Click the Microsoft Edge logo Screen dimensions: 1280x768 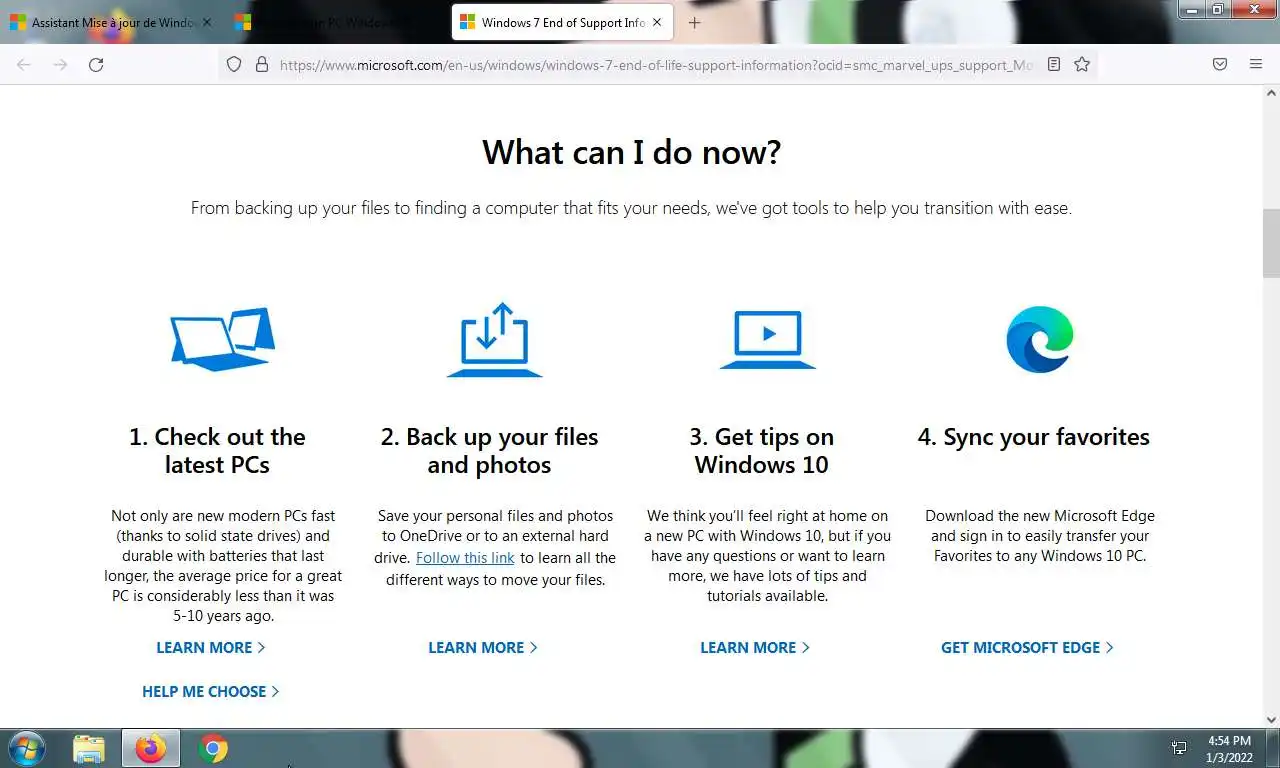[1039, 340]
